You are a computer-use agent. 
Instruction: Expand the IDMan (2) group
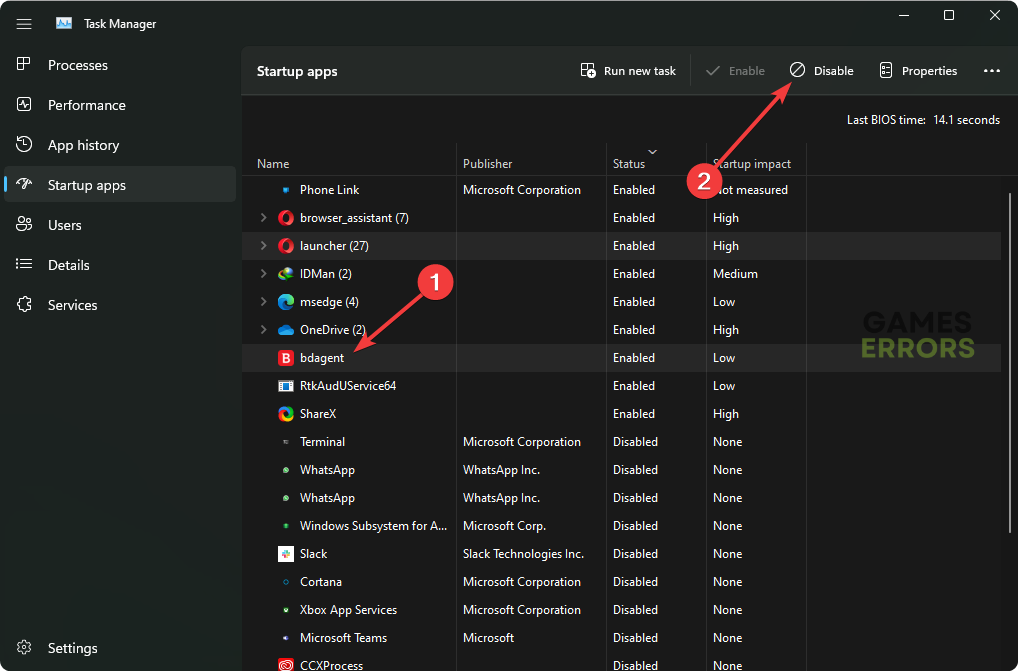pos(263,274)
